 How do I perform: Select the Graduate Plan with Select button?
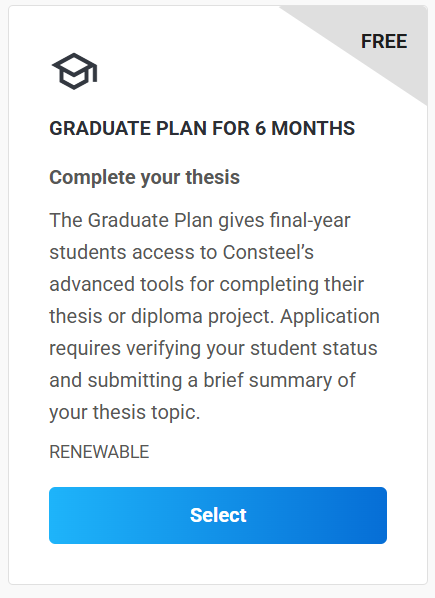(218, 515)
